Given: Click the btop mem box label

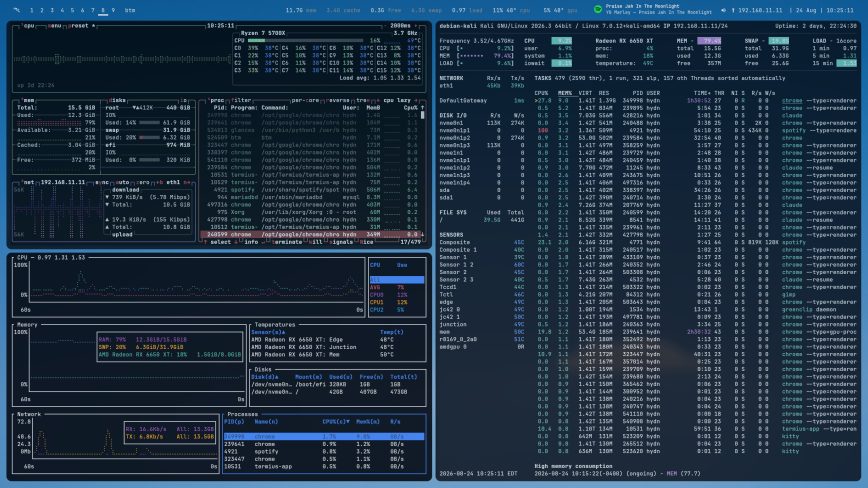Looking at the screenshot, I should click(x=29, y=100).
